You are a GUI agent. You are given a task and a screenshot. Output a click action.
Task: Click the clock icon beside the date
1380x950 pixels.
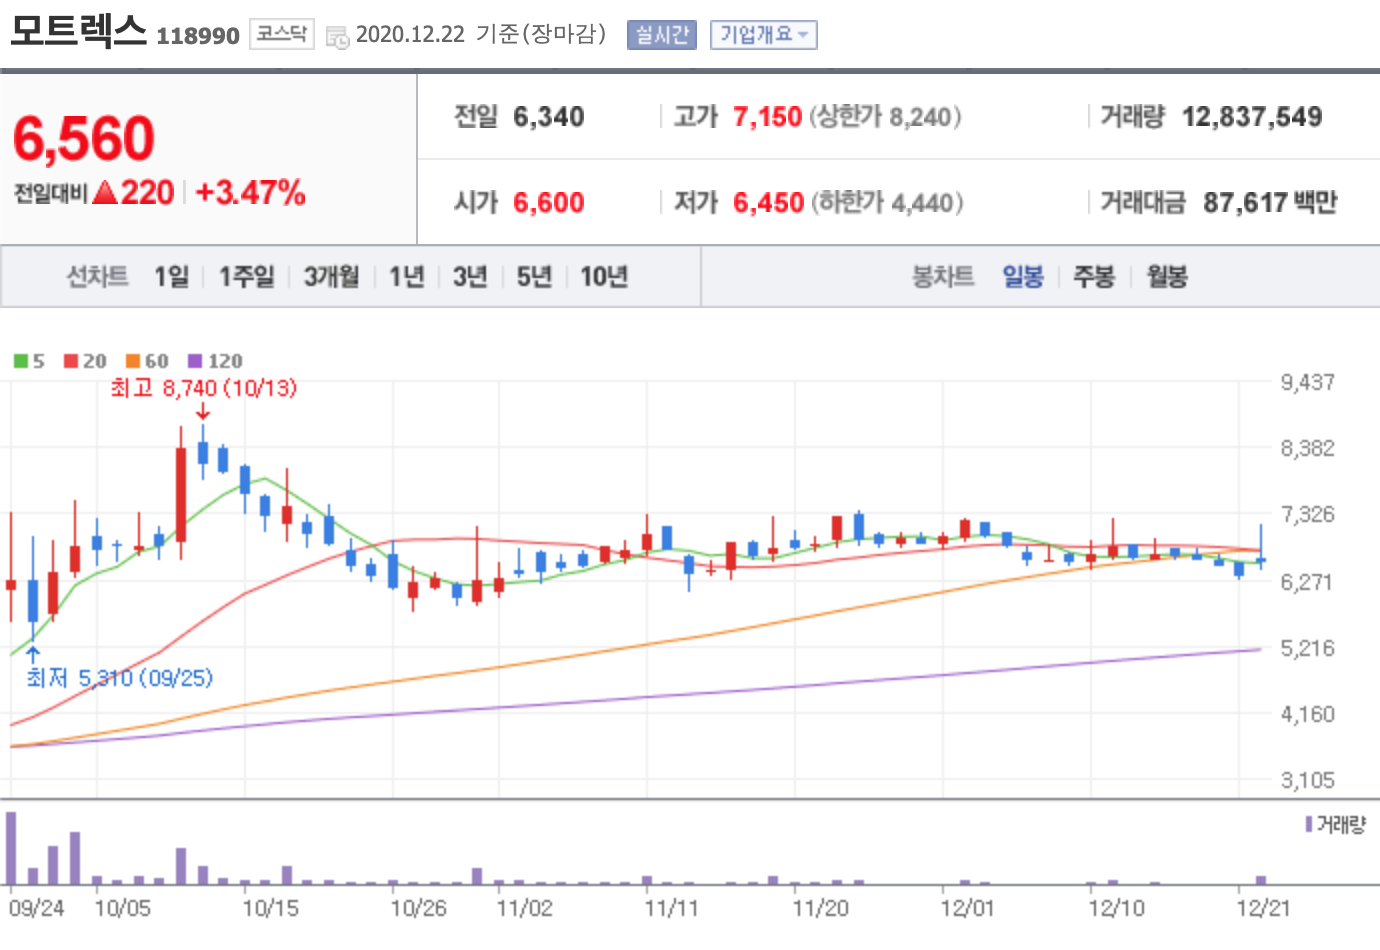pos(338,37)
